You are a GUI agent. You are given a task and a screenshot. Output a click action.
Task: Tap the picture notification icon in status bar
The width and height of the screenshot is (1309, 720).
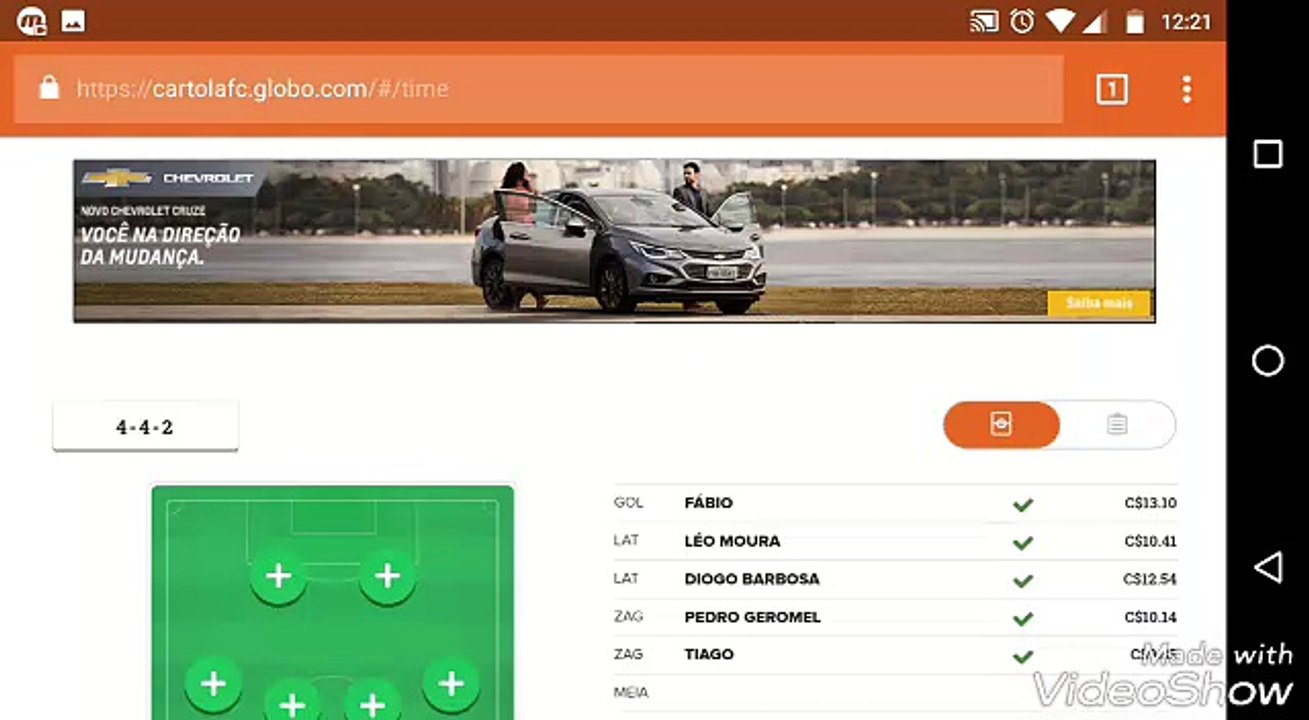point(73,21)
